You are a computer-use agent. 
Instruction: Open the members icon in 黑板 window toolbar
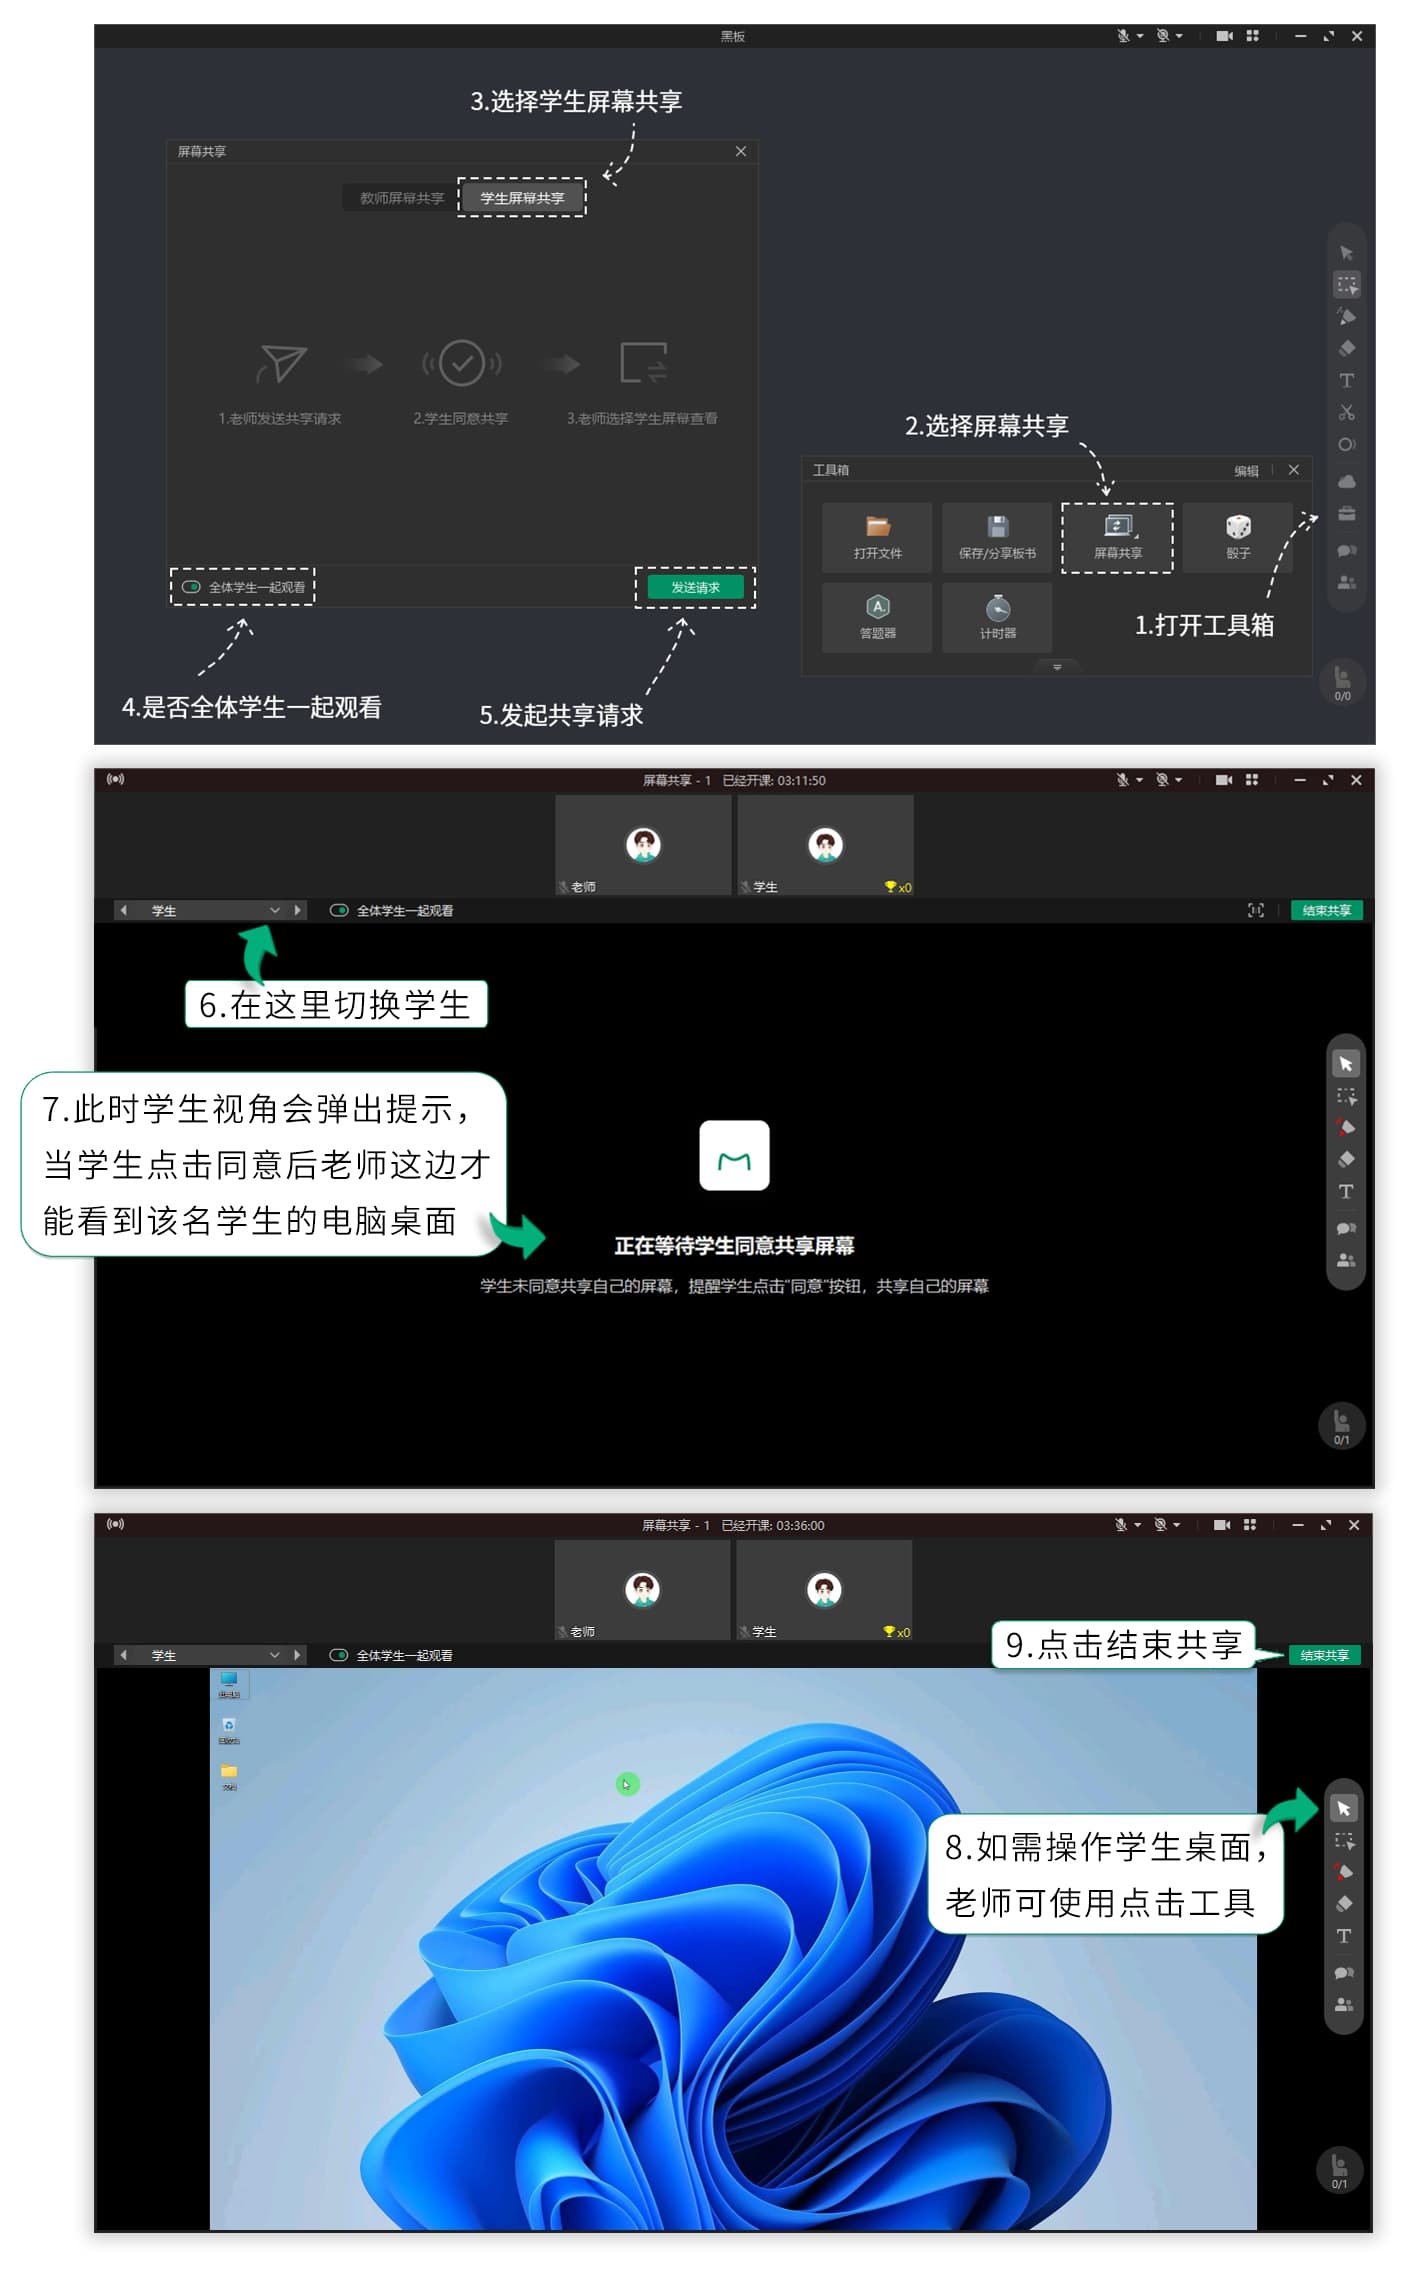point(1346,582)
